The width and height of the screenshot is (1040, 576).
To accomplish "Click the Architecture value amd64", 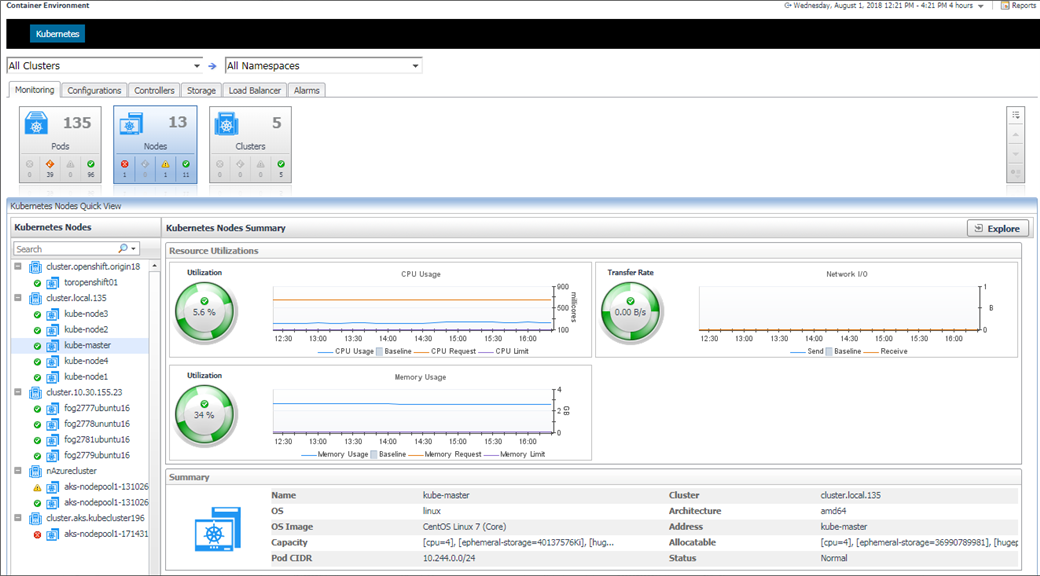I will [833, 511].
